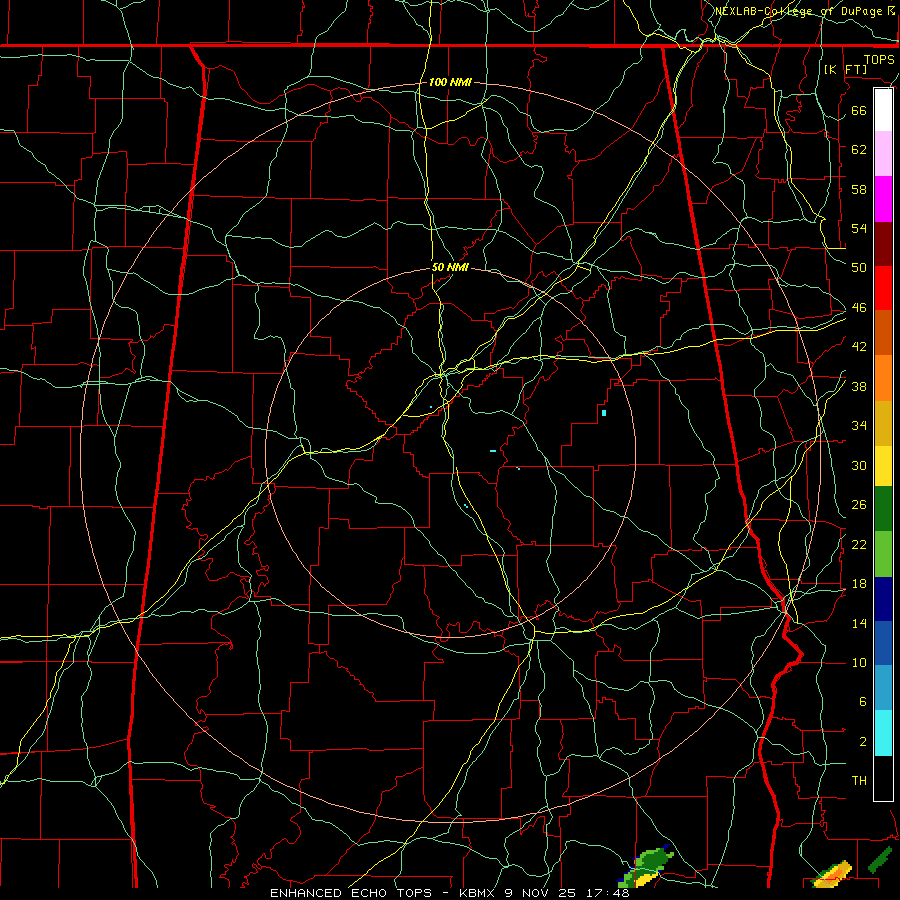Screen dimensions: 900x900
Task: Click the magenta 58 kft legend swatch
Action: 883,199
